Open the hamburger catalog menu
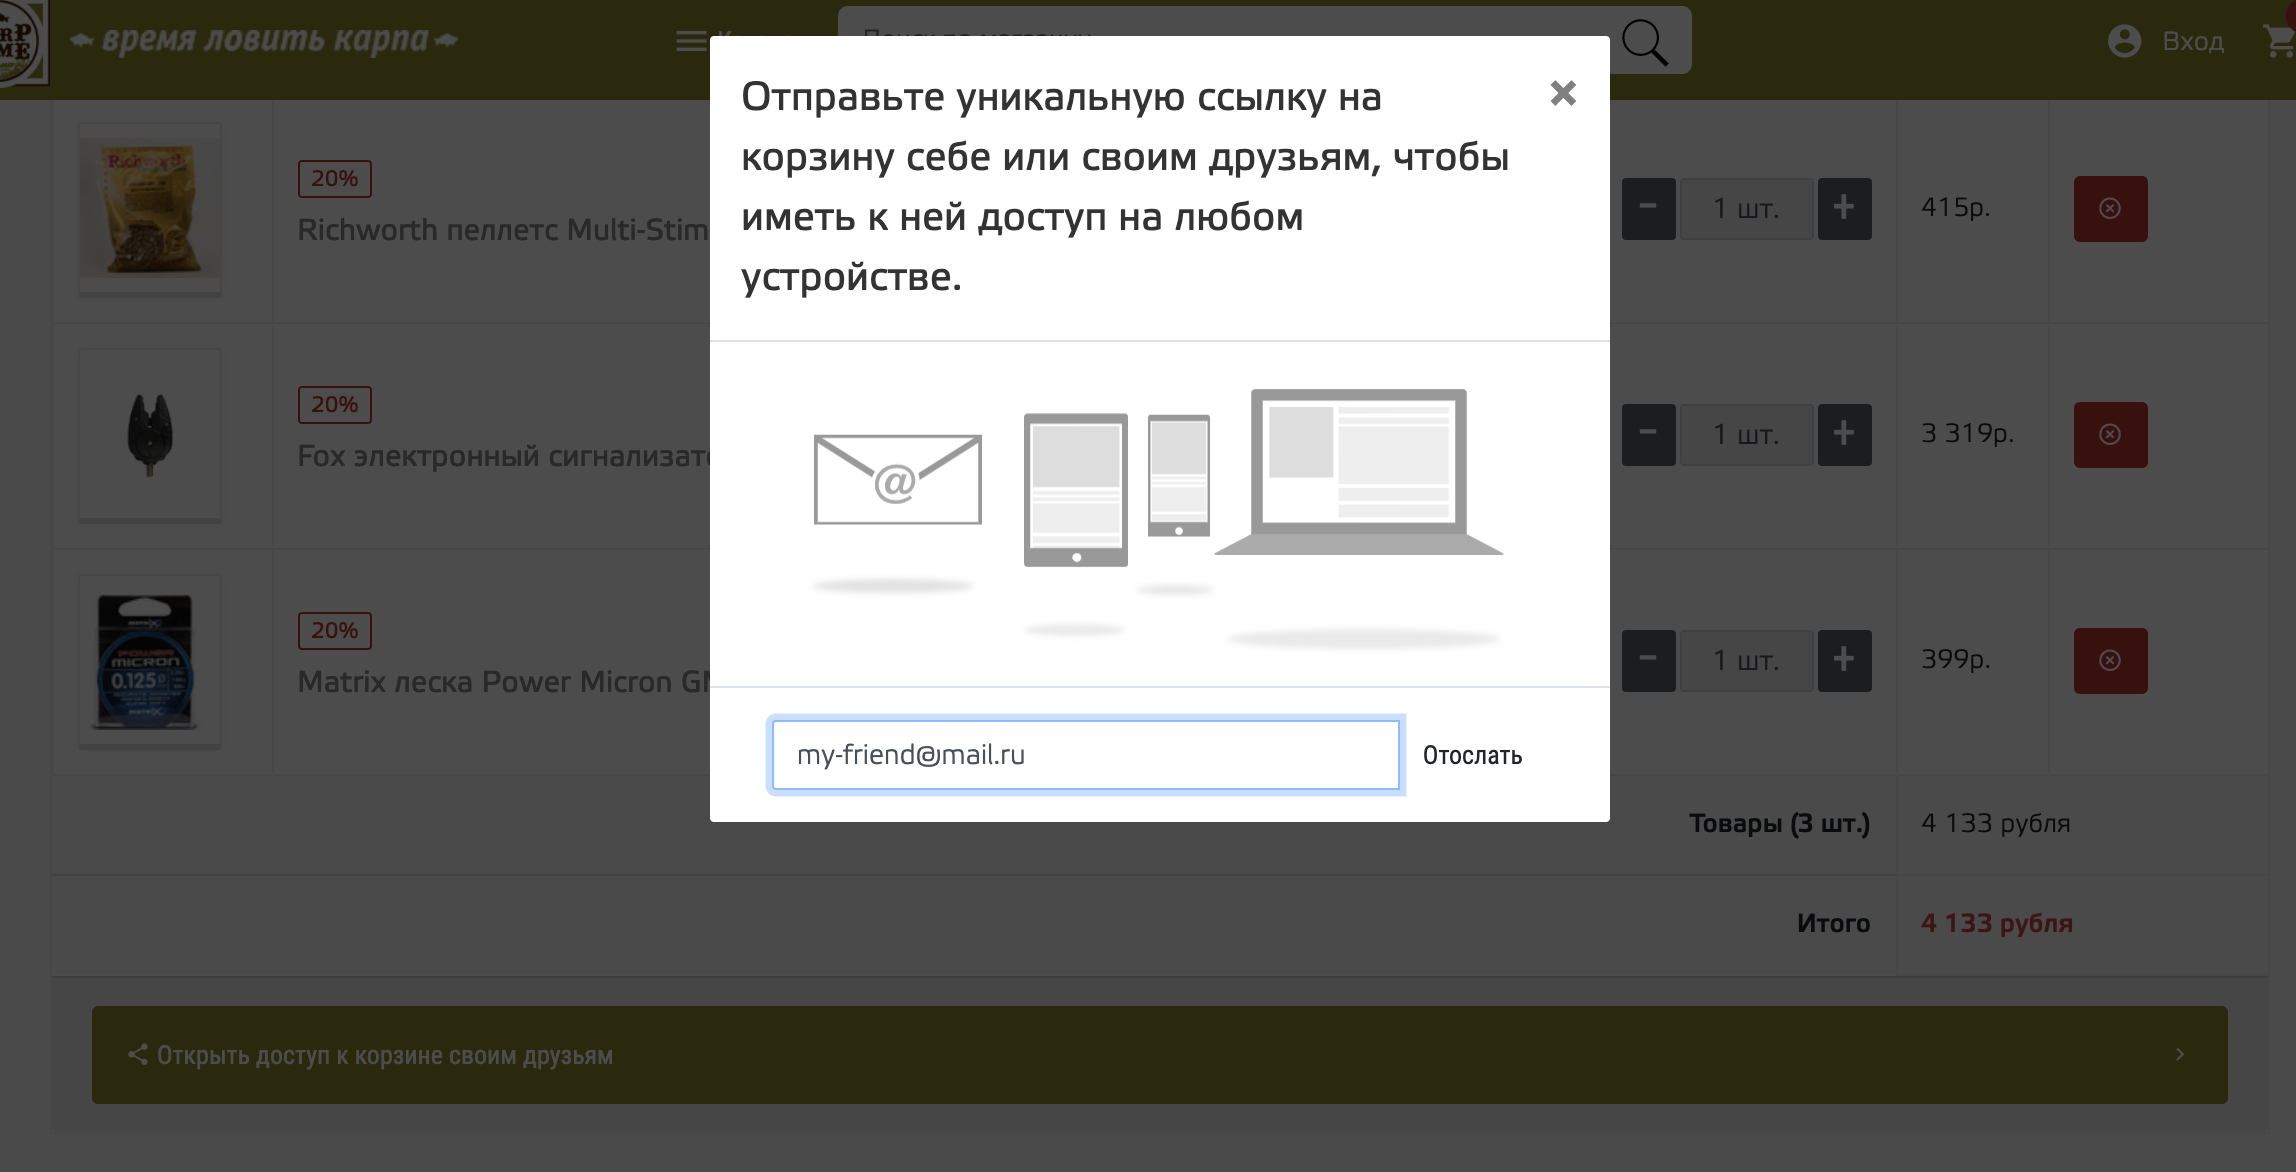 click(691, 41)
